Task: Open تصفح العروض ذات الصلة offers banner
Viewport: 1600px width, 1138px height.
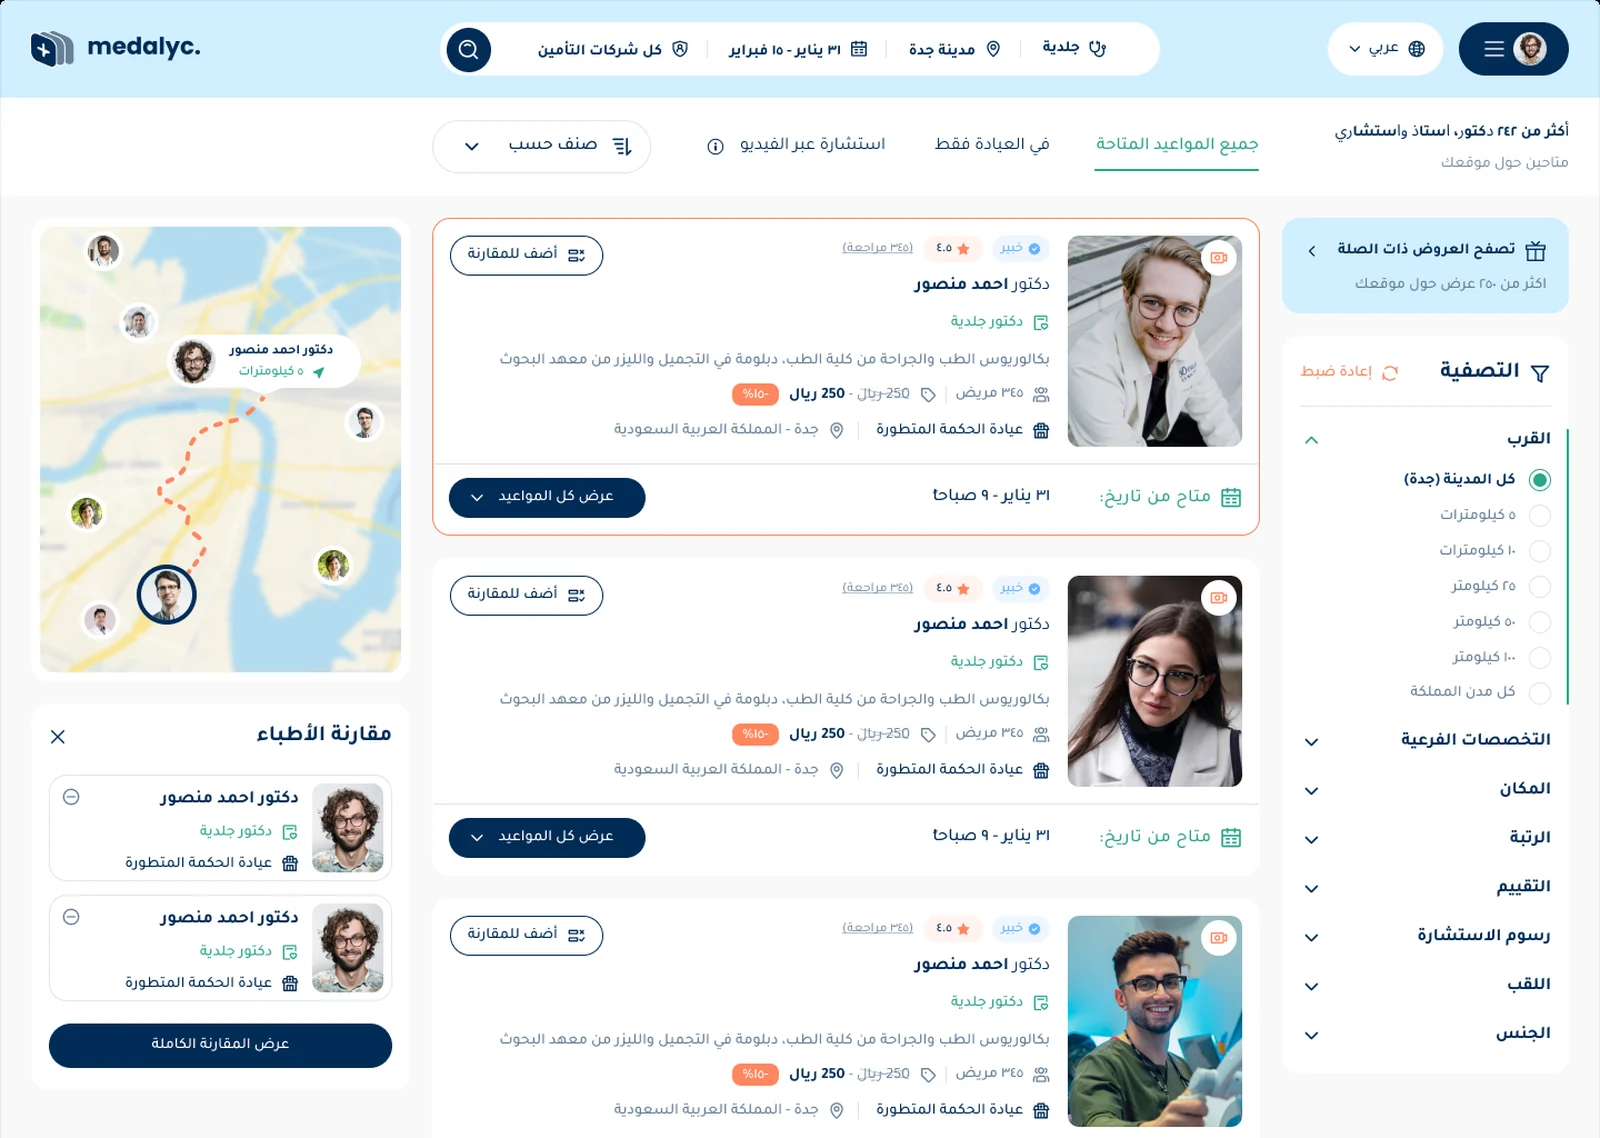Action: pyautogui.click(x=1425, y=265)
